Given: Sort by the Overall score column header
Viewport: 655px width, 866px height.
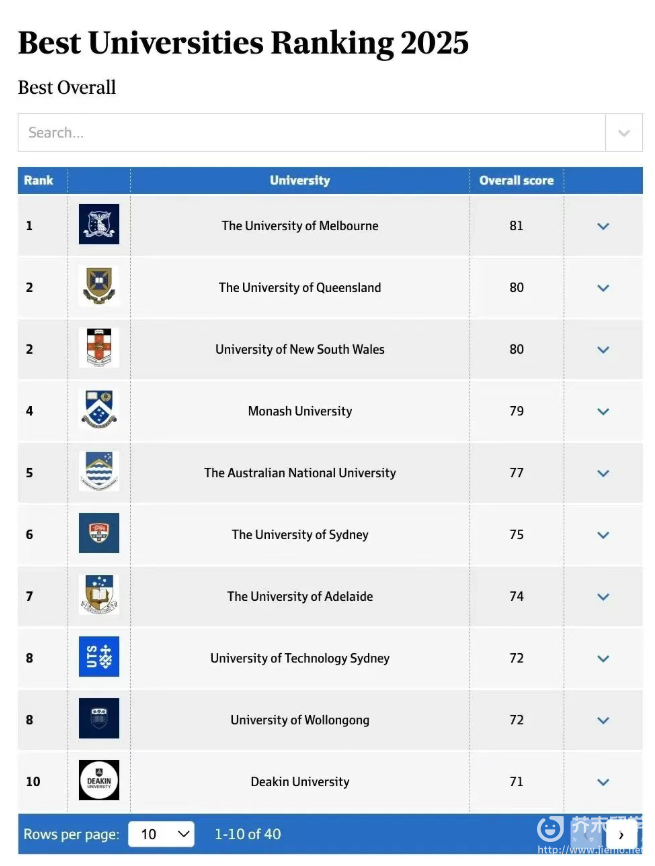Looking at the screenshot, I should [516, 181].
